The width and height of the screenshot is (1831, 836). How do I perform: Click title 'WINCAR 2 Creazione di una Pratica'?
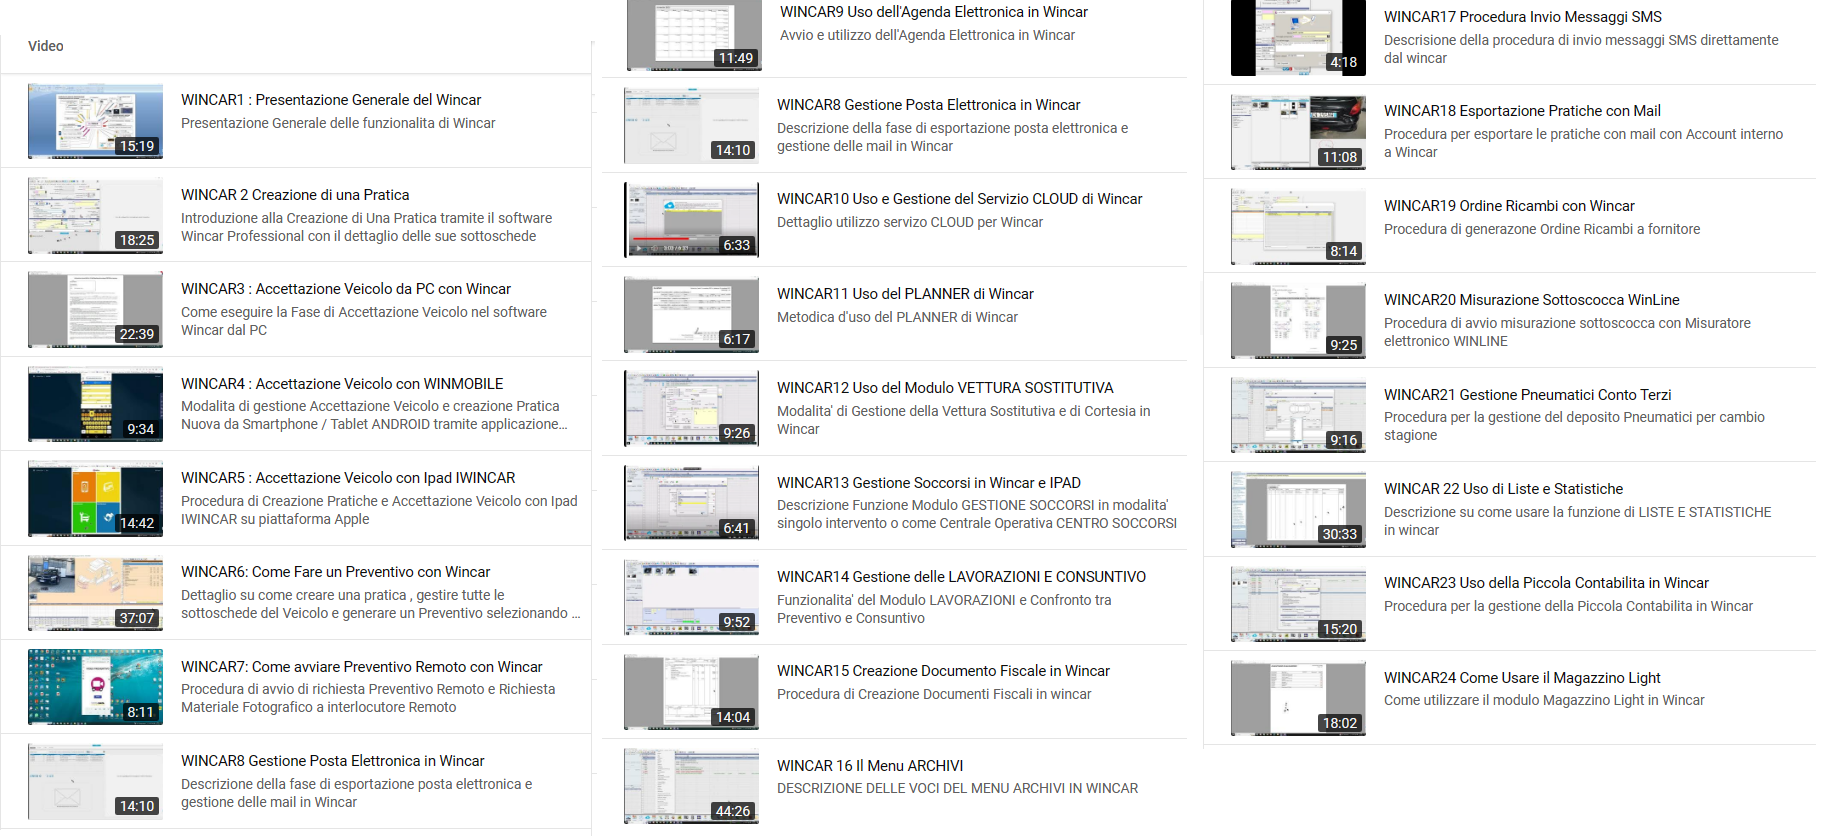click(x=295, y=195)
